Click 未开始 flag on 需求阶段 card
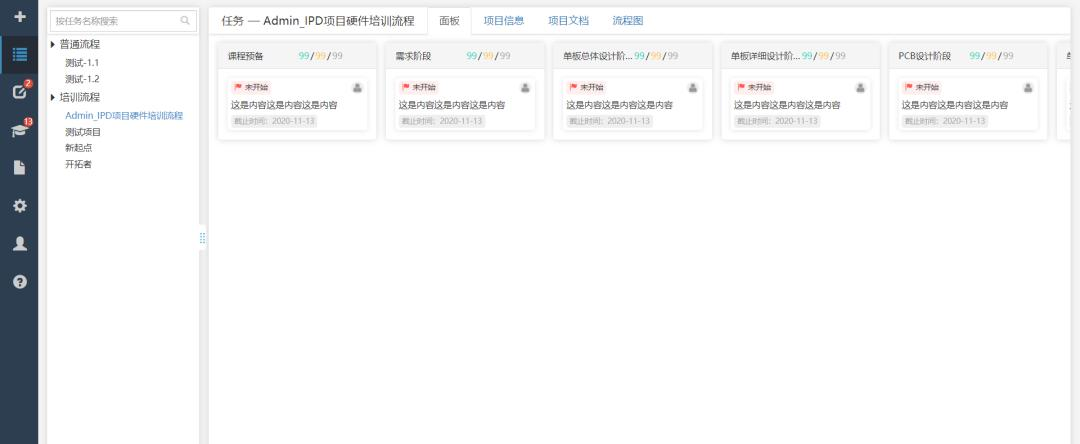 [x=419, y=87]
